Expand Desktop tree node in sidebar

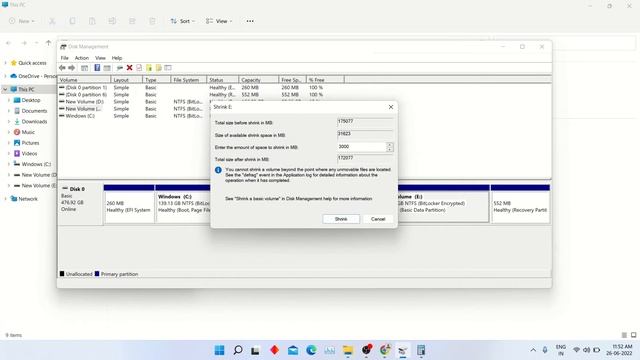click(x=9, y=100)
